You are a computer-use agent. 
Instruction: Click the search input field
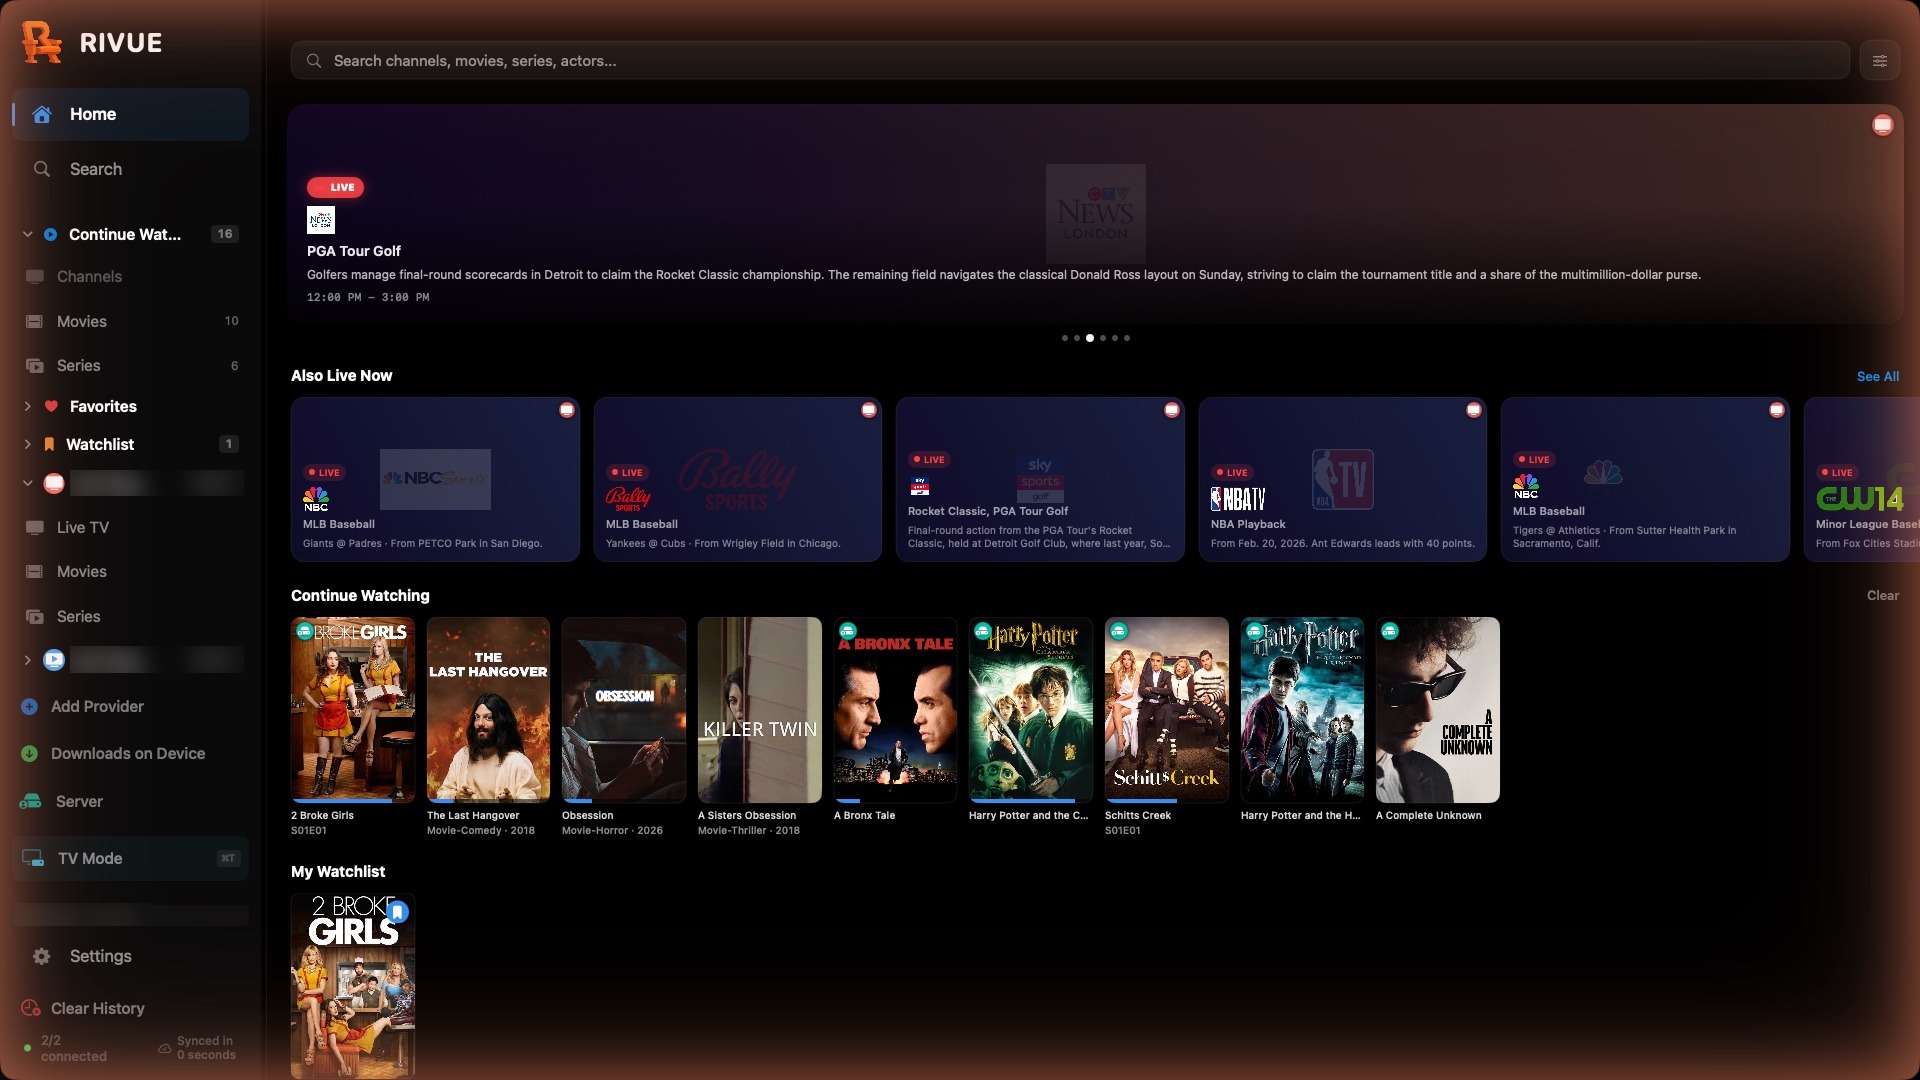pyautogui.click(x=1070, y=61)
